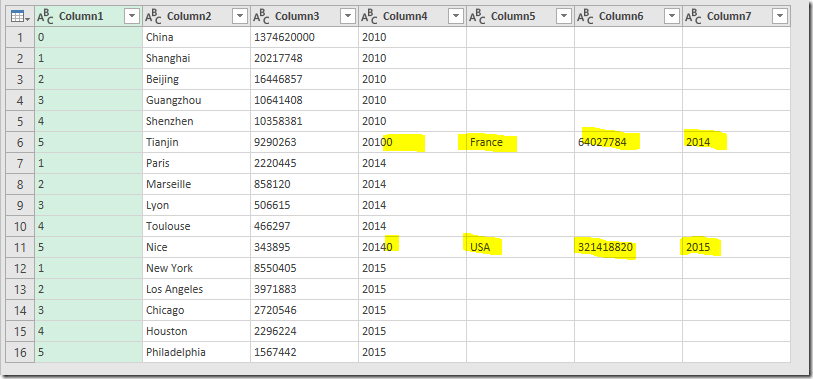Click the 3971883 value
The height and width of the screenshot is (379, 813).
point(275,289)
